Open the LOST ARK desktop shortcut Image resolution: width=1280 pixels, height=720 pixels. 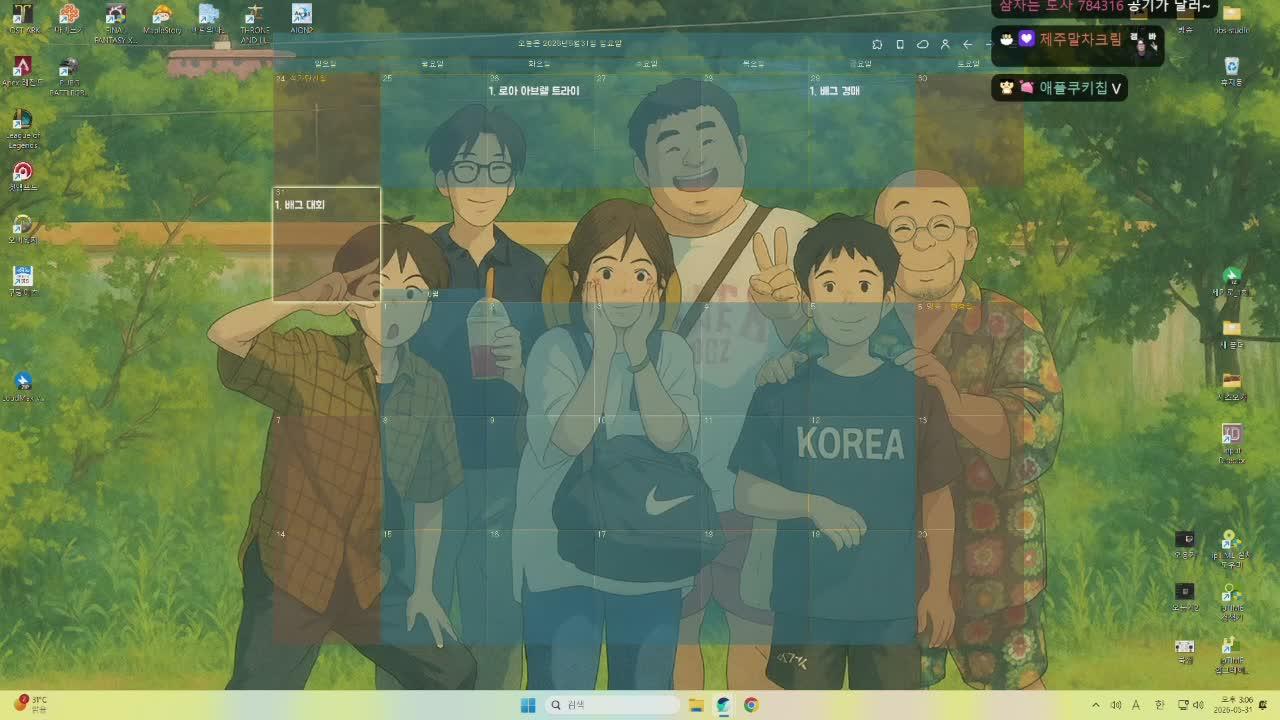click(22, 19)
